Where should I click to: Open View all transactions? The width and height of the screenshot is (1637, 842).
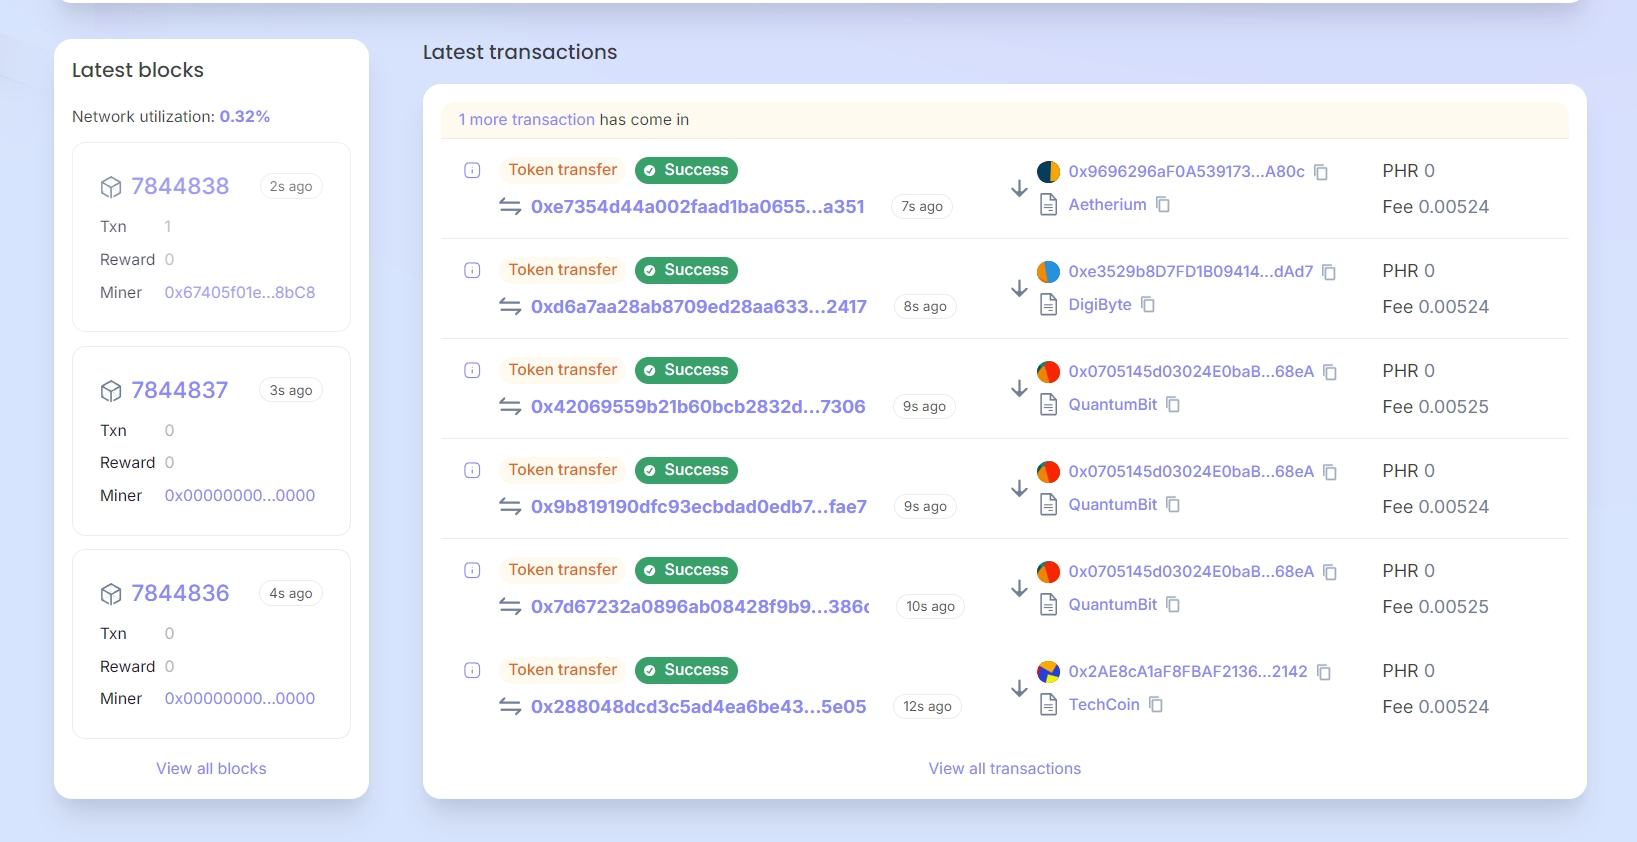[1004, 768]
